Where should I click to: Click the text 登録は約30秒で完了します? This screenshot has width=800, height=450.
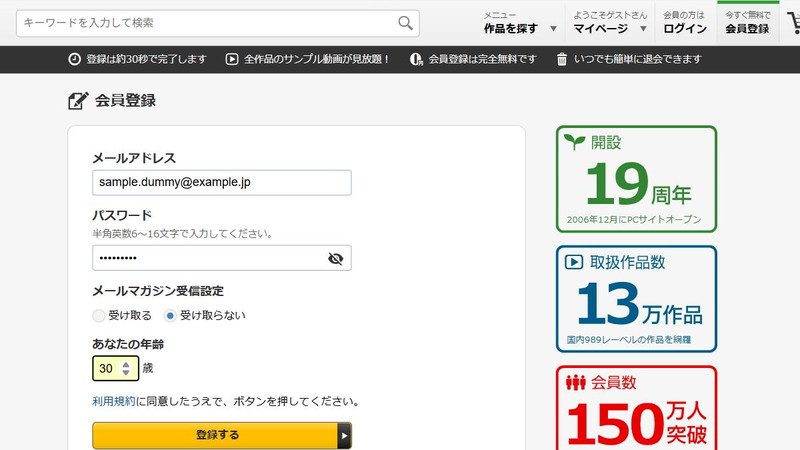click(146, 59)
